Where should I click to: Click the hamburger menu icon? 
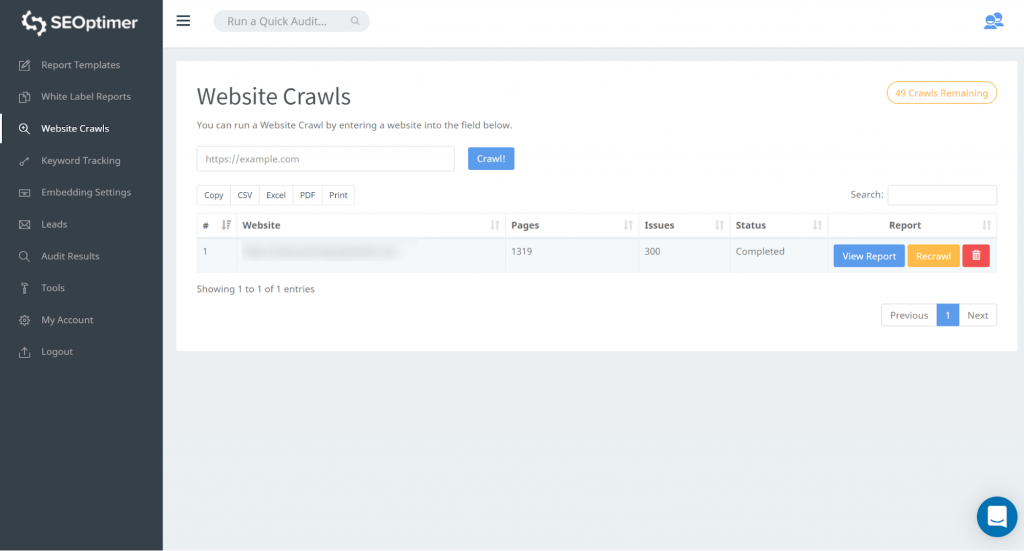183,21
